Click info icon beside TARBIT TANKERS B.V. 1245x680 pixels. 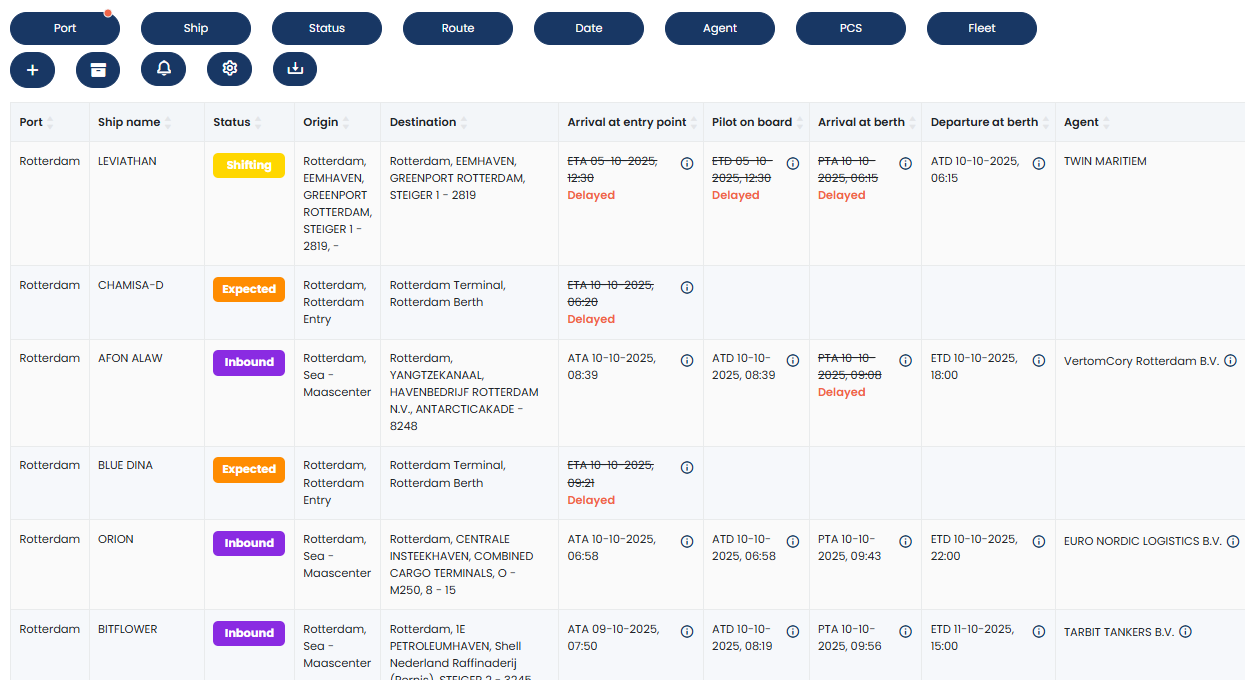[x=1185, y=632]
